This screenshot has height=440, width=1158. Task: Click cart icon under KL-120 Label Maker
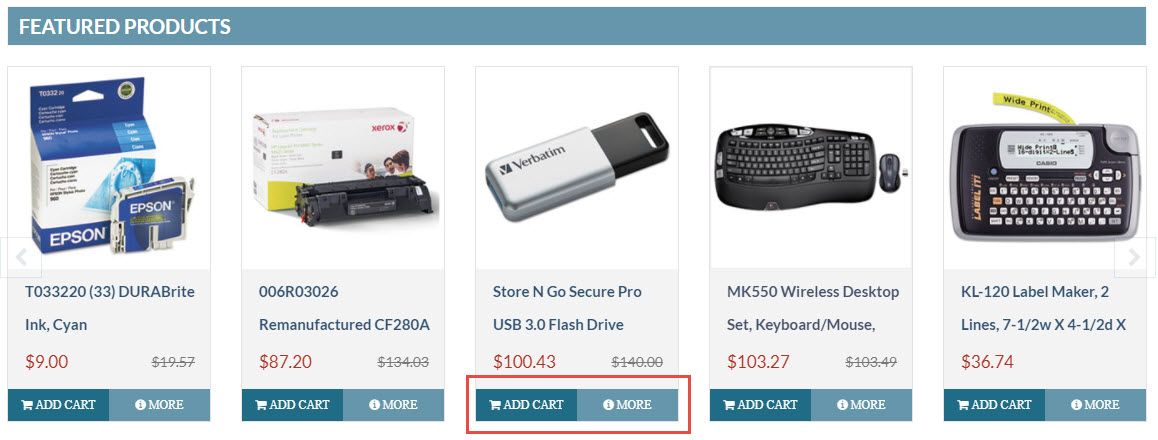963,405
